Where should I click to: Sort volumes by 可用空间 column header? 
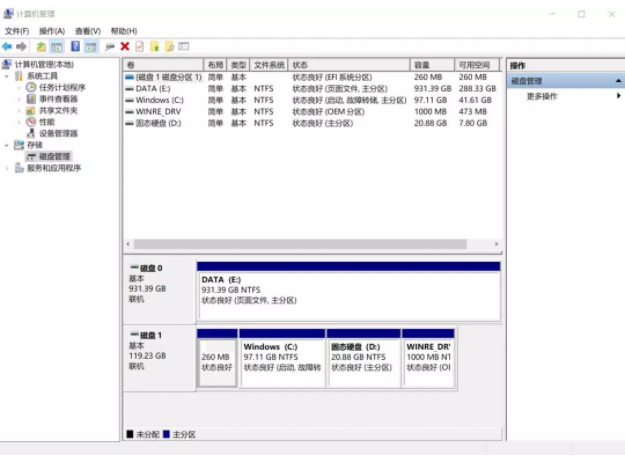(476, 64)
